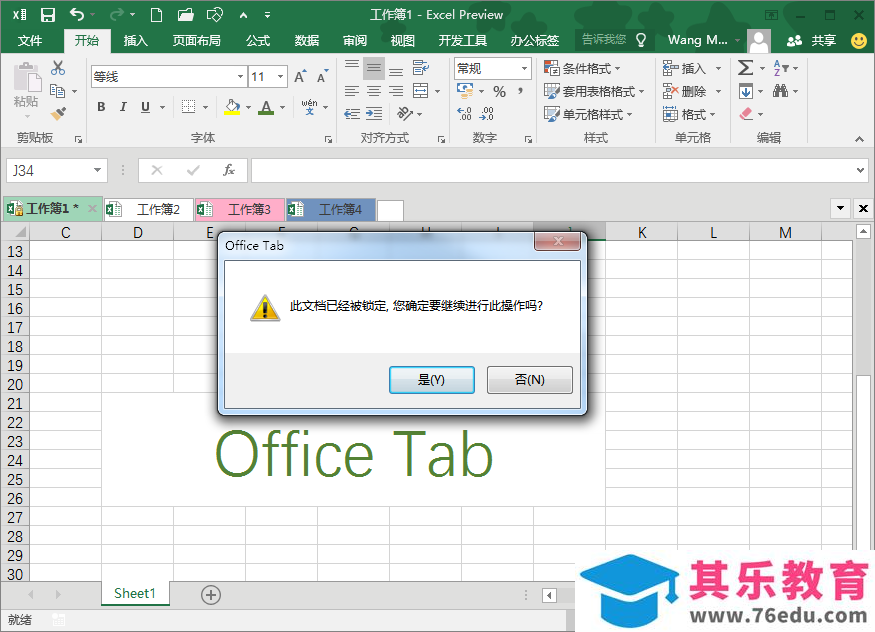Screen dimensions: 875x632
Task: Expand the formula bar chevron
Action: click(x=860, y=170)
